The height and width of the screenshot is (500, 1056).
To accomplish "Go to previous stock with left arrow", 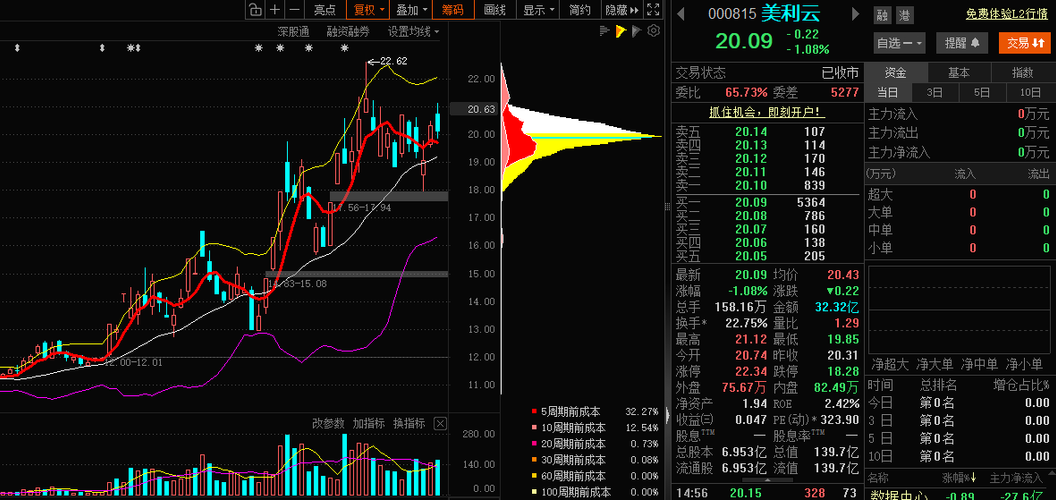I will pos(681,13).
